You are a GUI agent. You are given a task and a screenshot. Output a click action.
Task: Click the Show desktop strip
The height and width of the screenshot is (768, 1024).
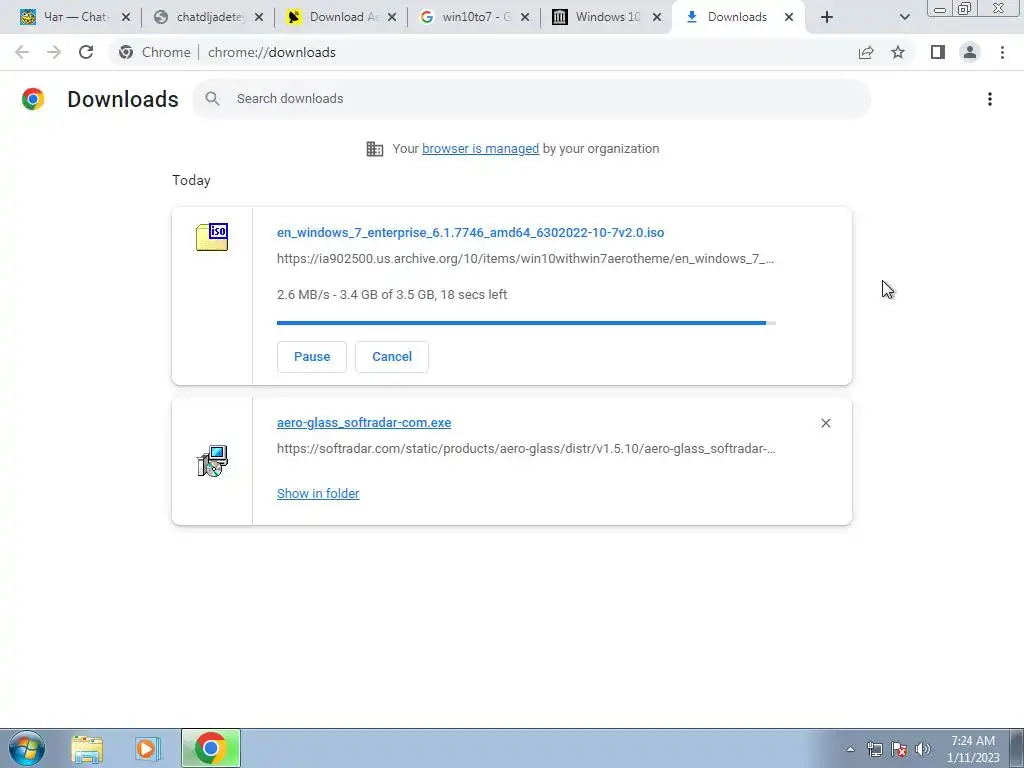[x=1016, y=748]
